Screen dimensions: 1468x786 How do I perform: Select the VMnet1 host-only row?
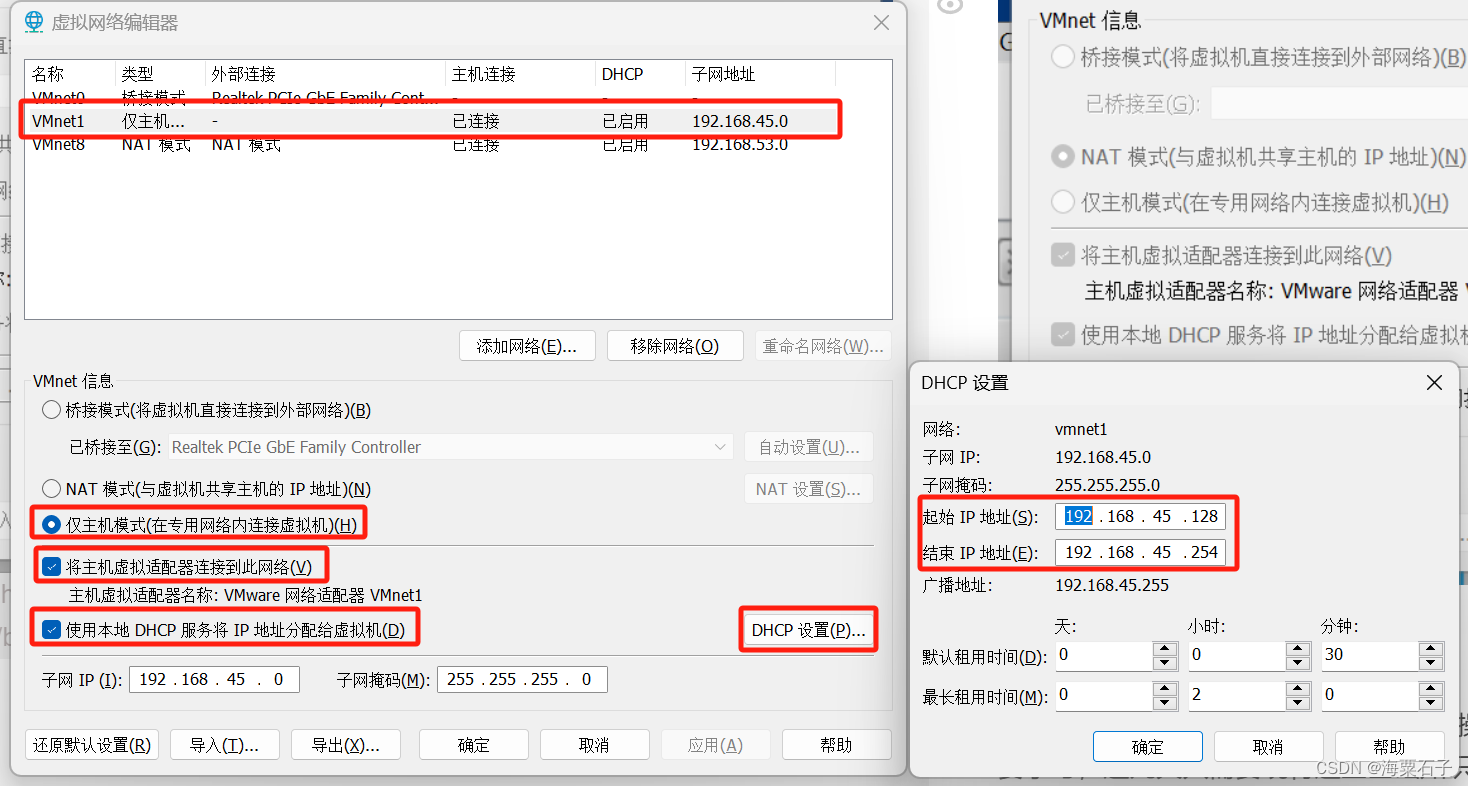click(432, 121)
